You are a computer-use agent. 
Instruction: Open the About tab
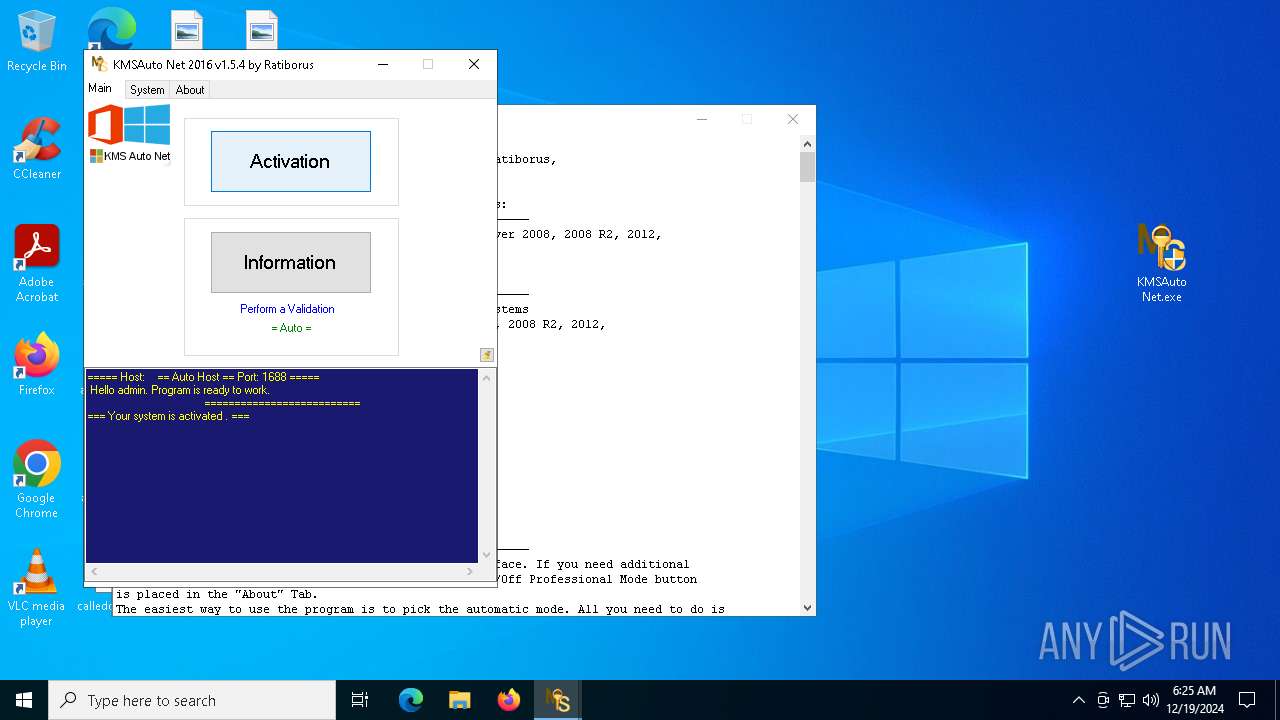tap(190, 90)
